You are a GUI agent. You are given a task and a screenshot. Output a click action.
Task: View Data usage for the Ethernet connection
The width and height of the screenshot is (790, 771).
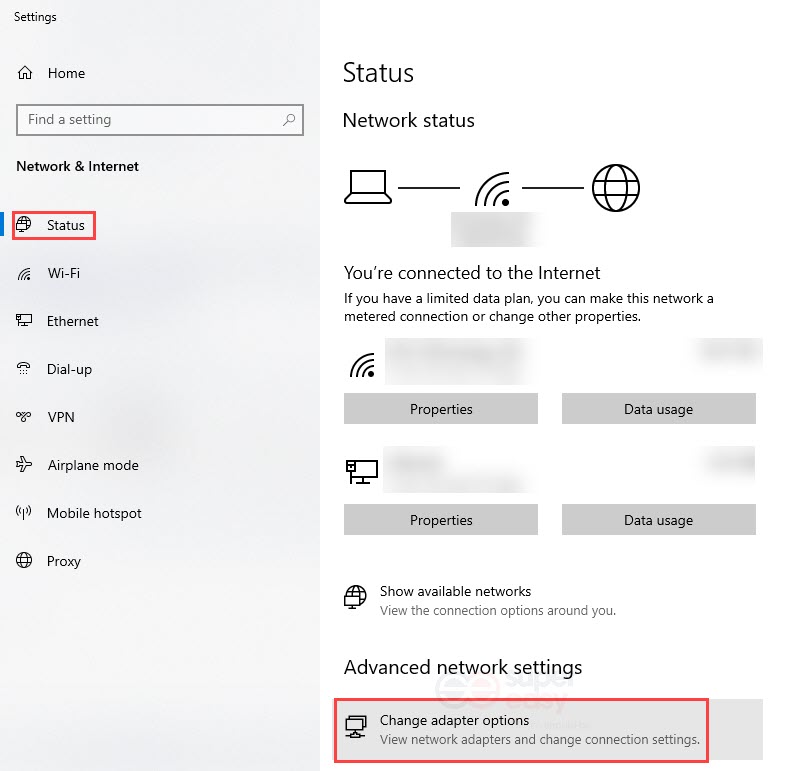658,520
